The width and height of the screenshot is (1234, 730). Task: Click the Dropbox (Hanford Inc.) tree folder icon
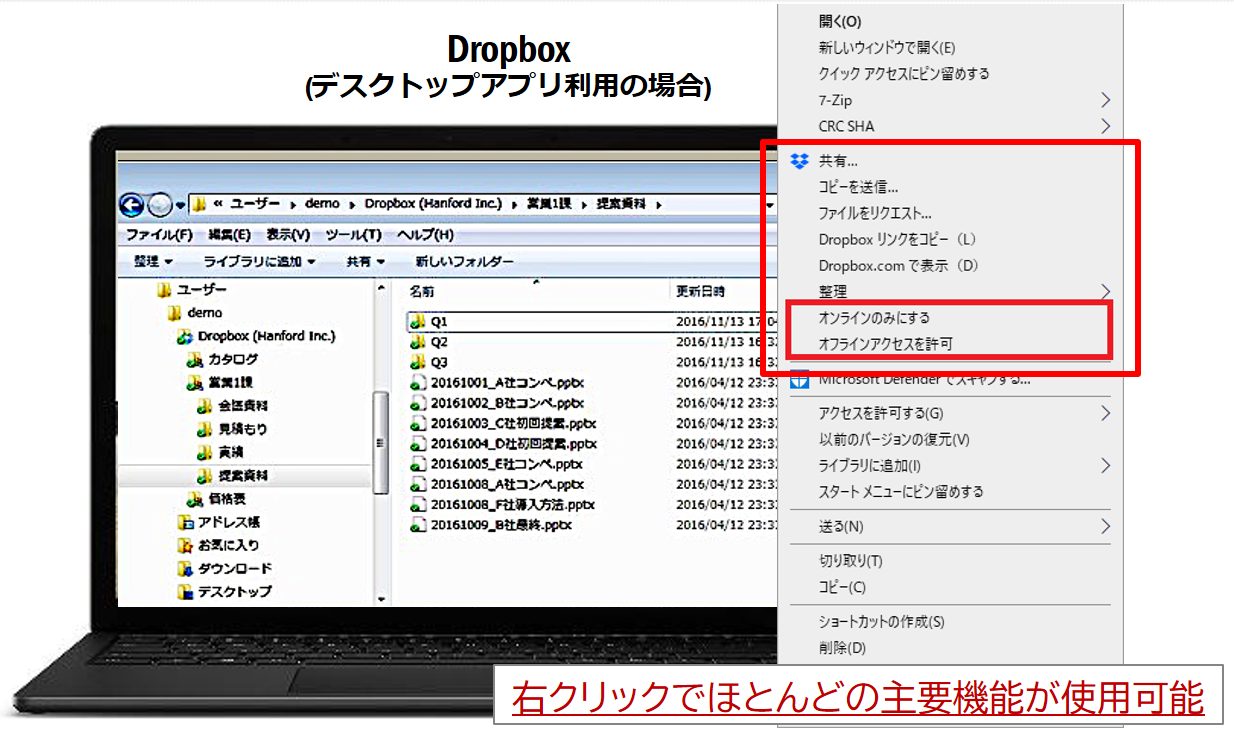click(185, 337)
